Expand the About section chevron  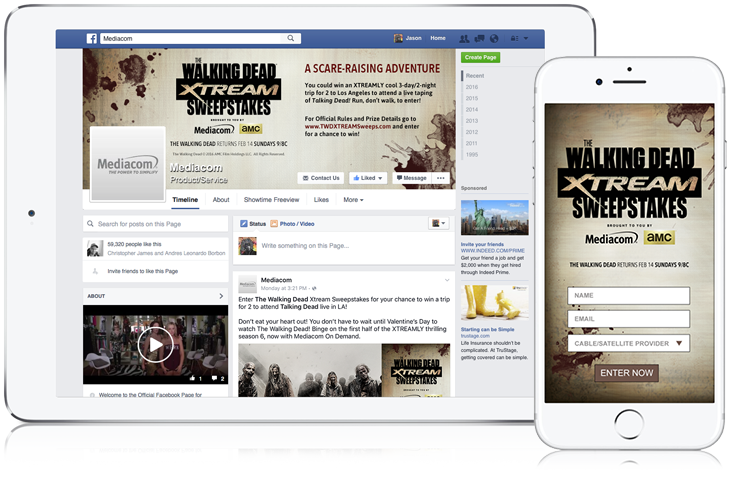(x=221, y=296)
